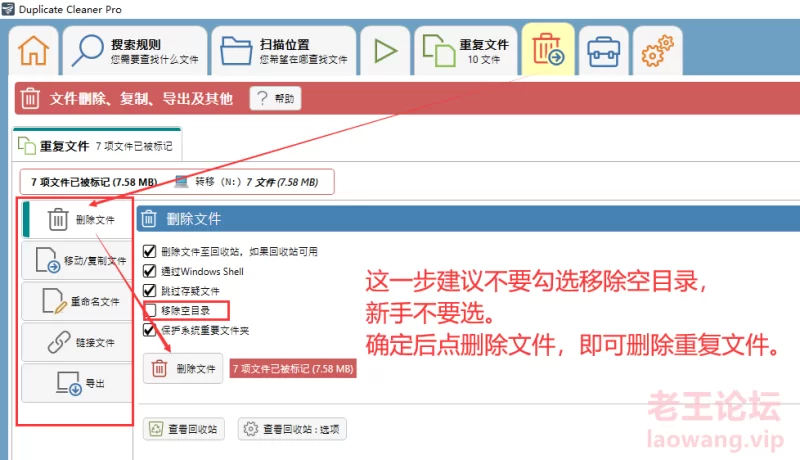Click the 转移 (N:) 7 文件 drive entry

tap(247, 182)
